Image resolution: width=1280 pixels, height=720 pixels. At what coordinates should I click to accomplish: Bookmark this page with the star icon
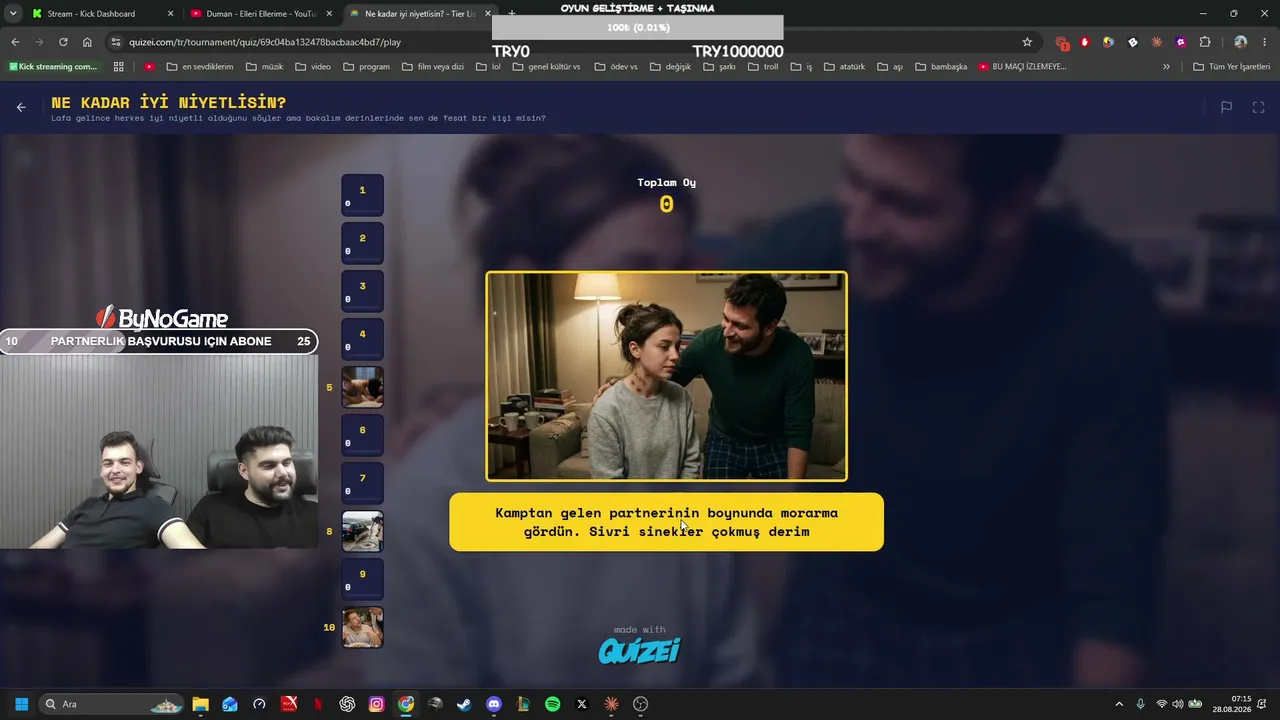click(1027, 42)
